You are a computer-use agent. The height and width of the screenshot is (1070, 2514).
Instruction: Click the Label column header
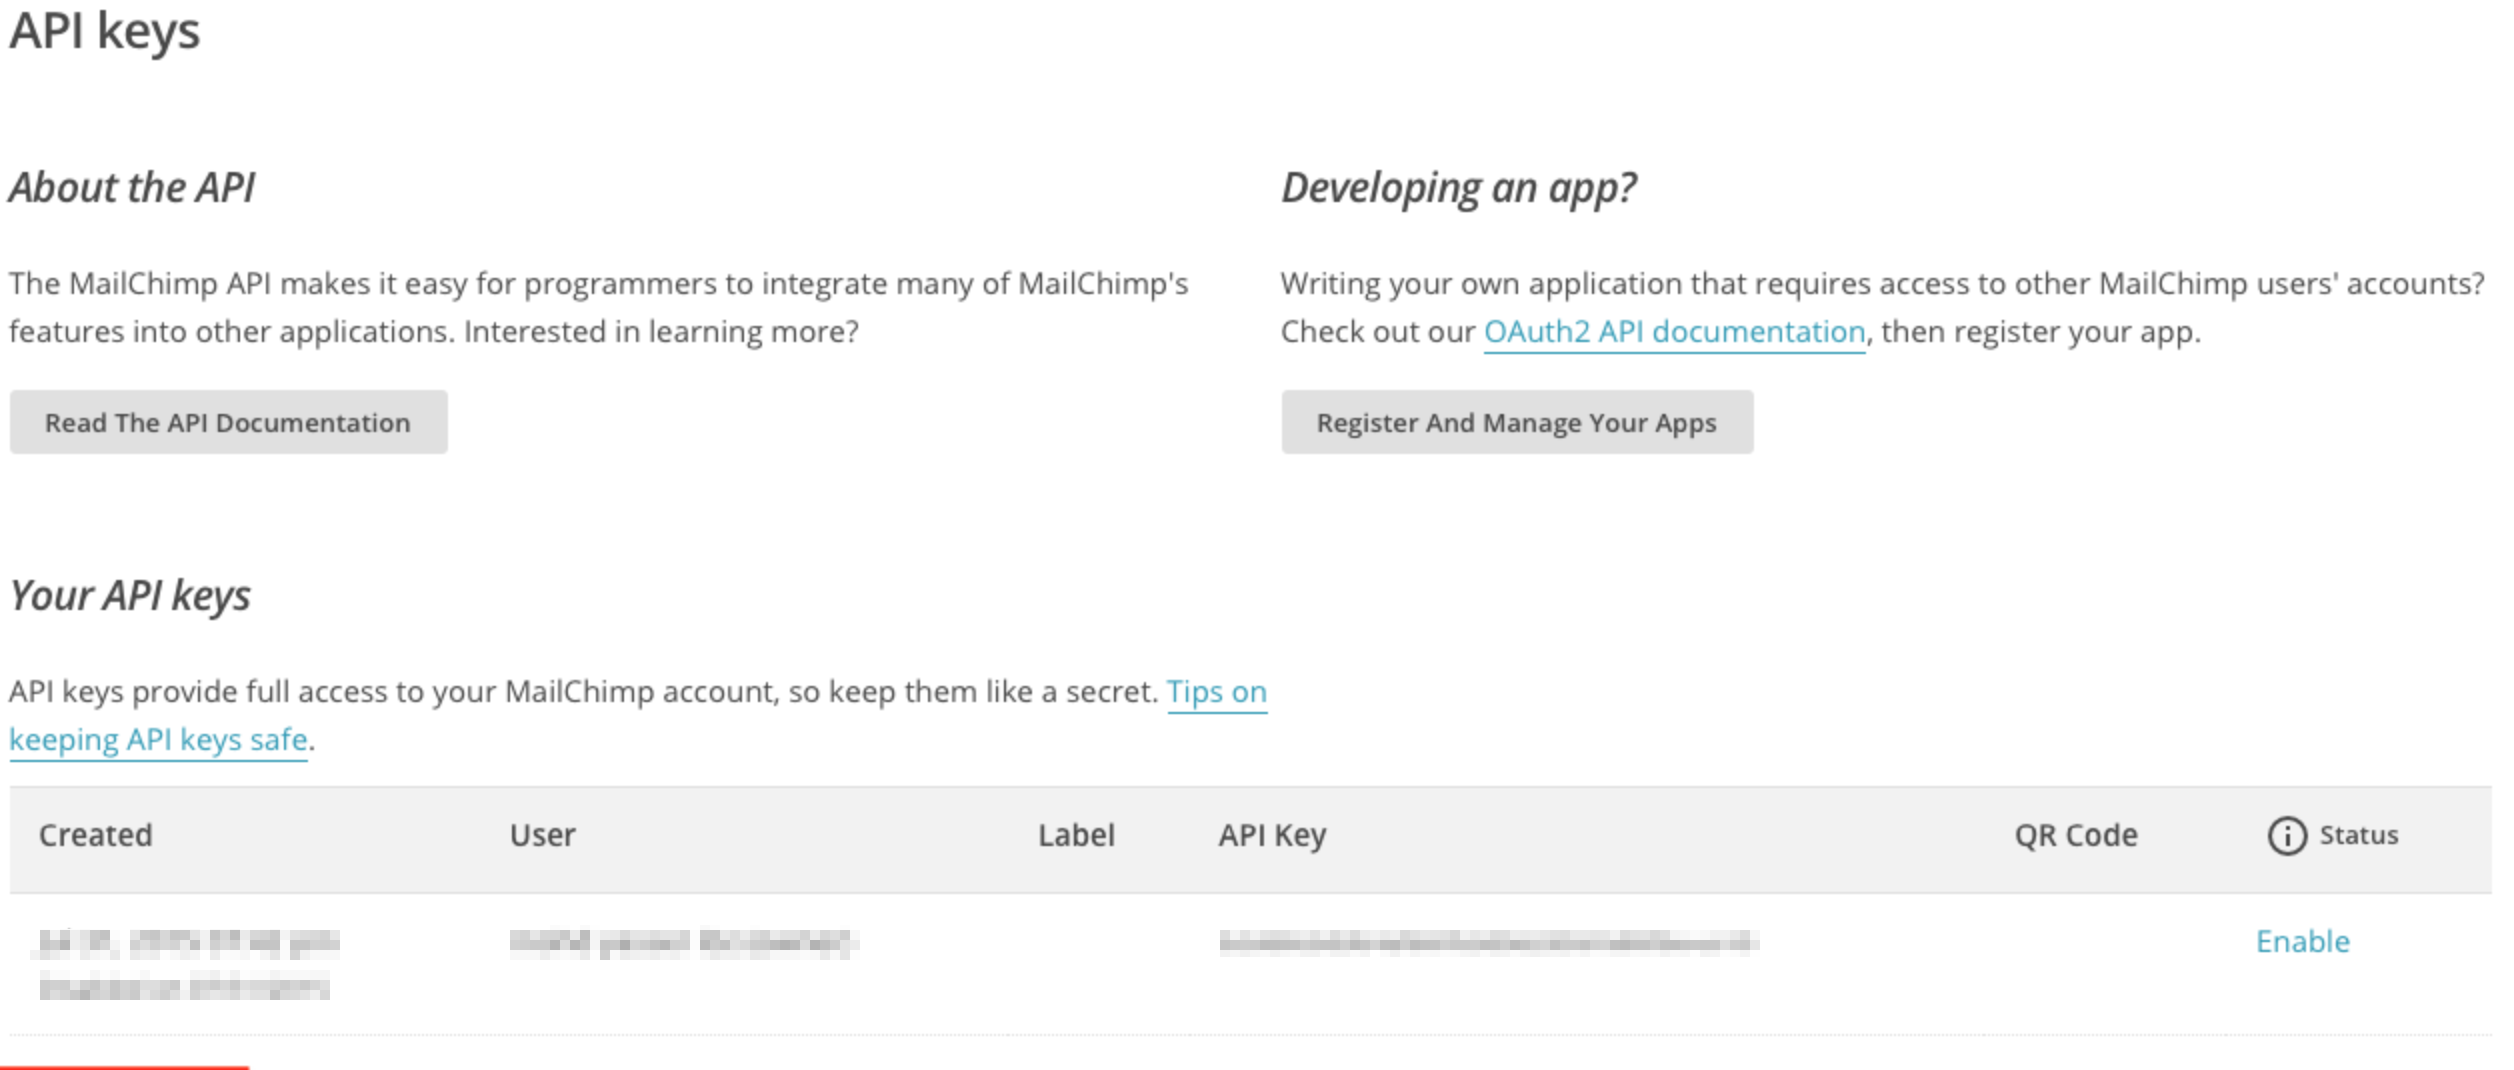(x=1076, y=835)
